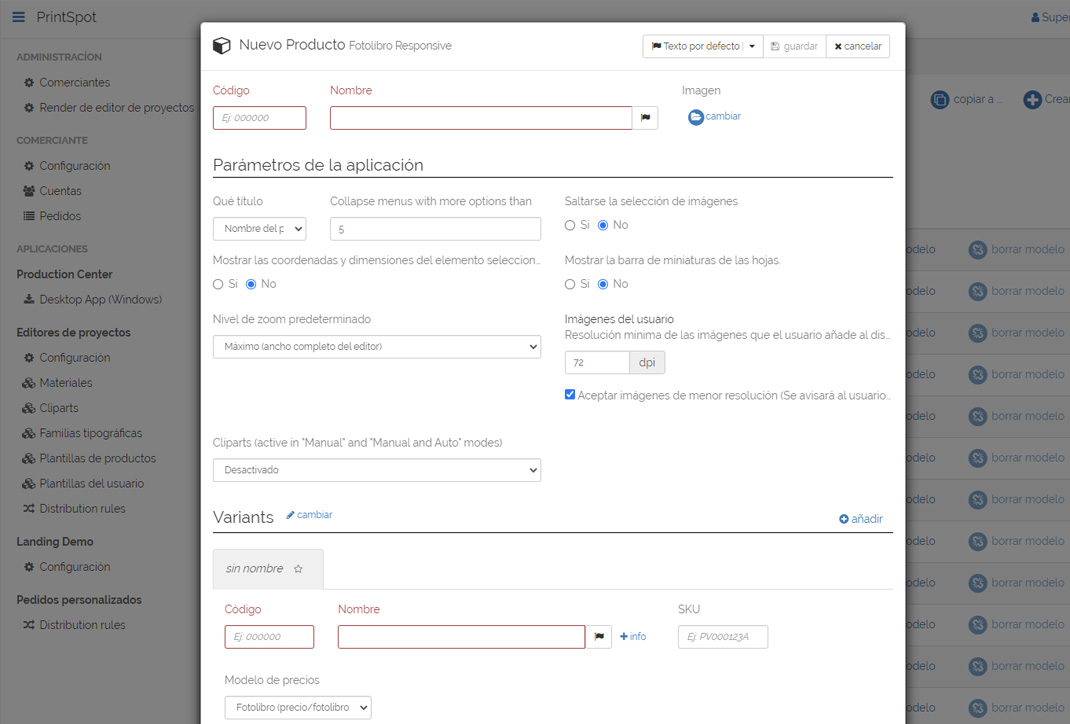
Task: Click the variant Nombre input field
Action: click(x=461, y=637)
